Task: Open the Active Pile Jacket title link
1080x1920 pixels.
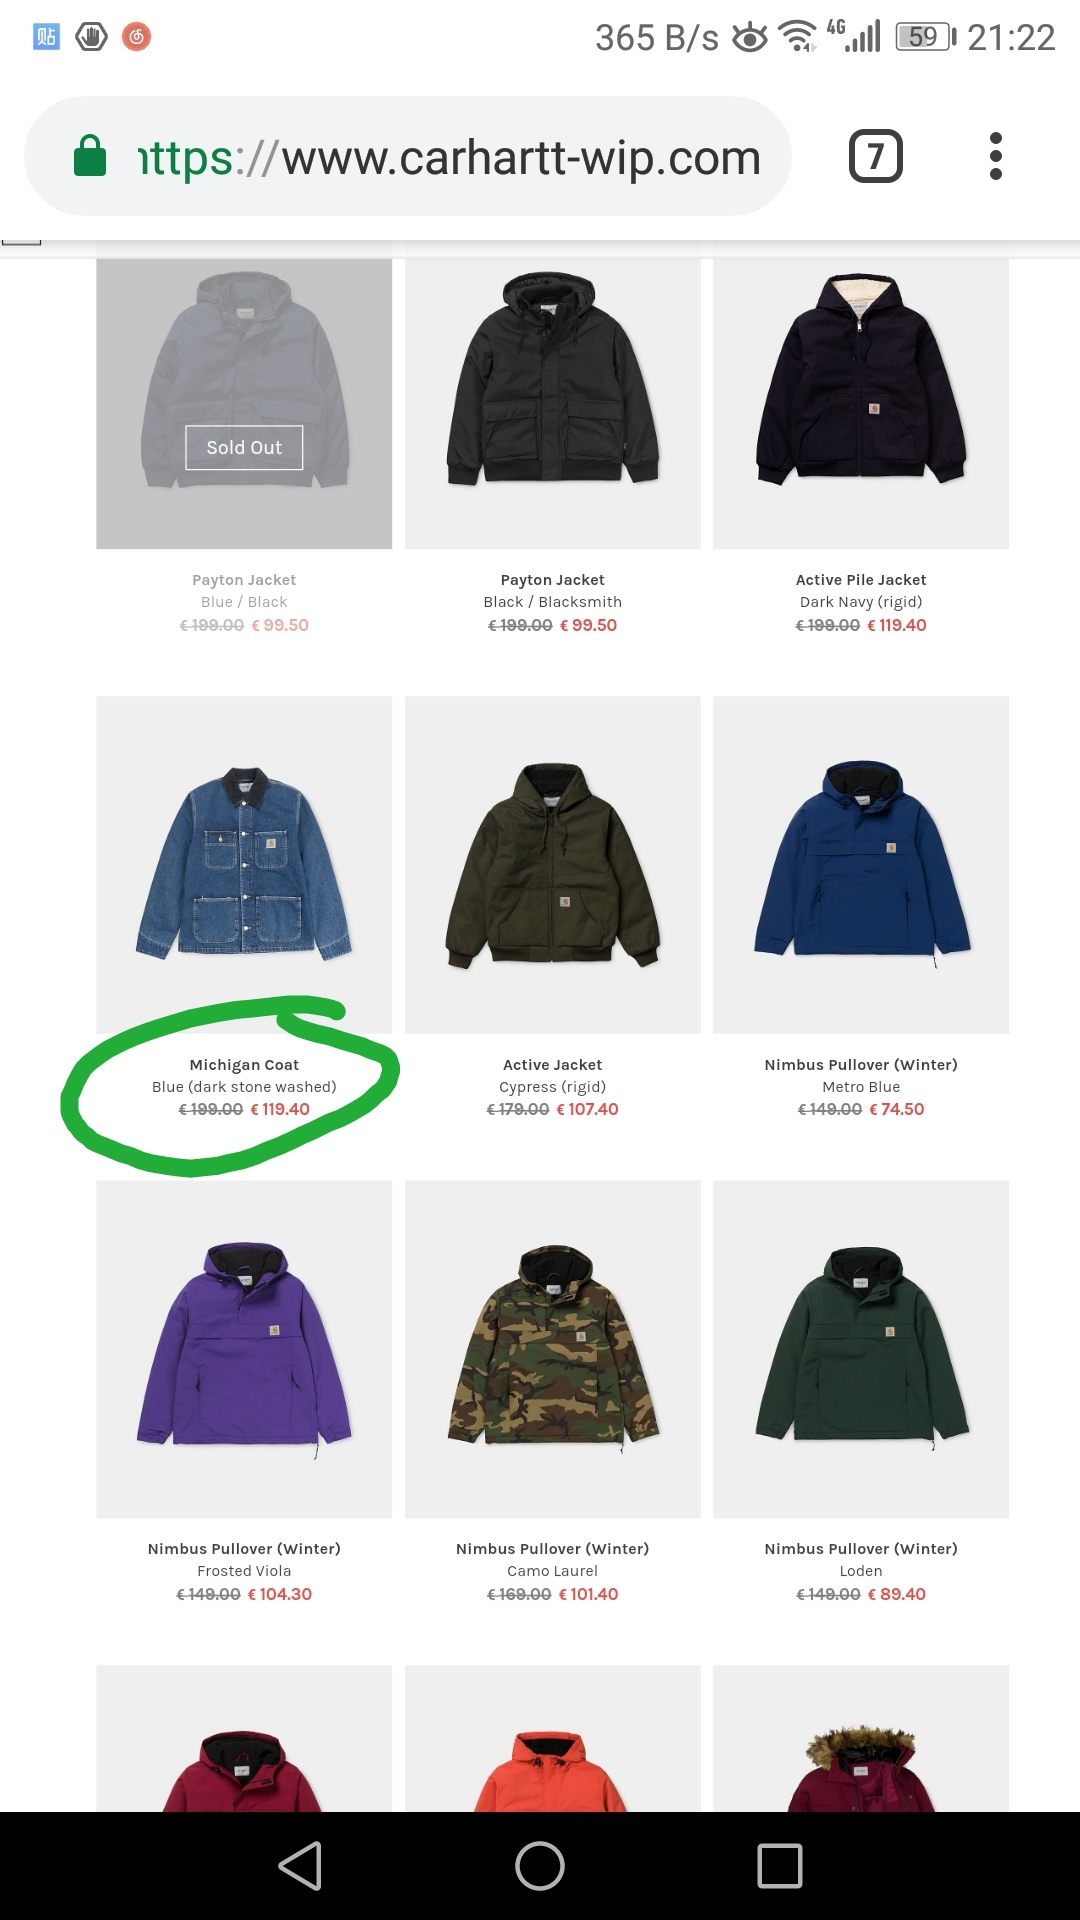Action: pos(861,580)
